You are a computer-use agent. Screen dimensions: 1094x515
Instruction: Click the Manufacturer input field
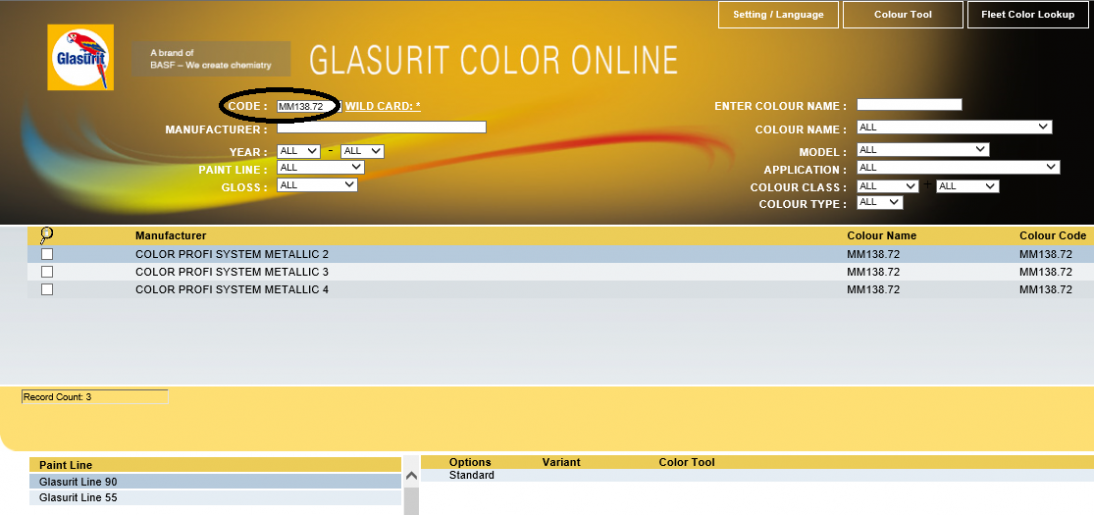[382, 127]
